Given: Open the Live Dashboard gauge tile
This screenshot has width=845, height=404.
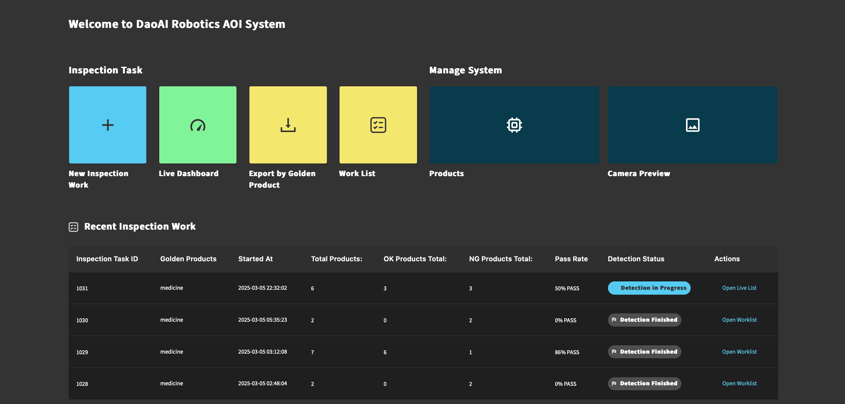Looking at the screenshot, I should (x=198, y=125).
